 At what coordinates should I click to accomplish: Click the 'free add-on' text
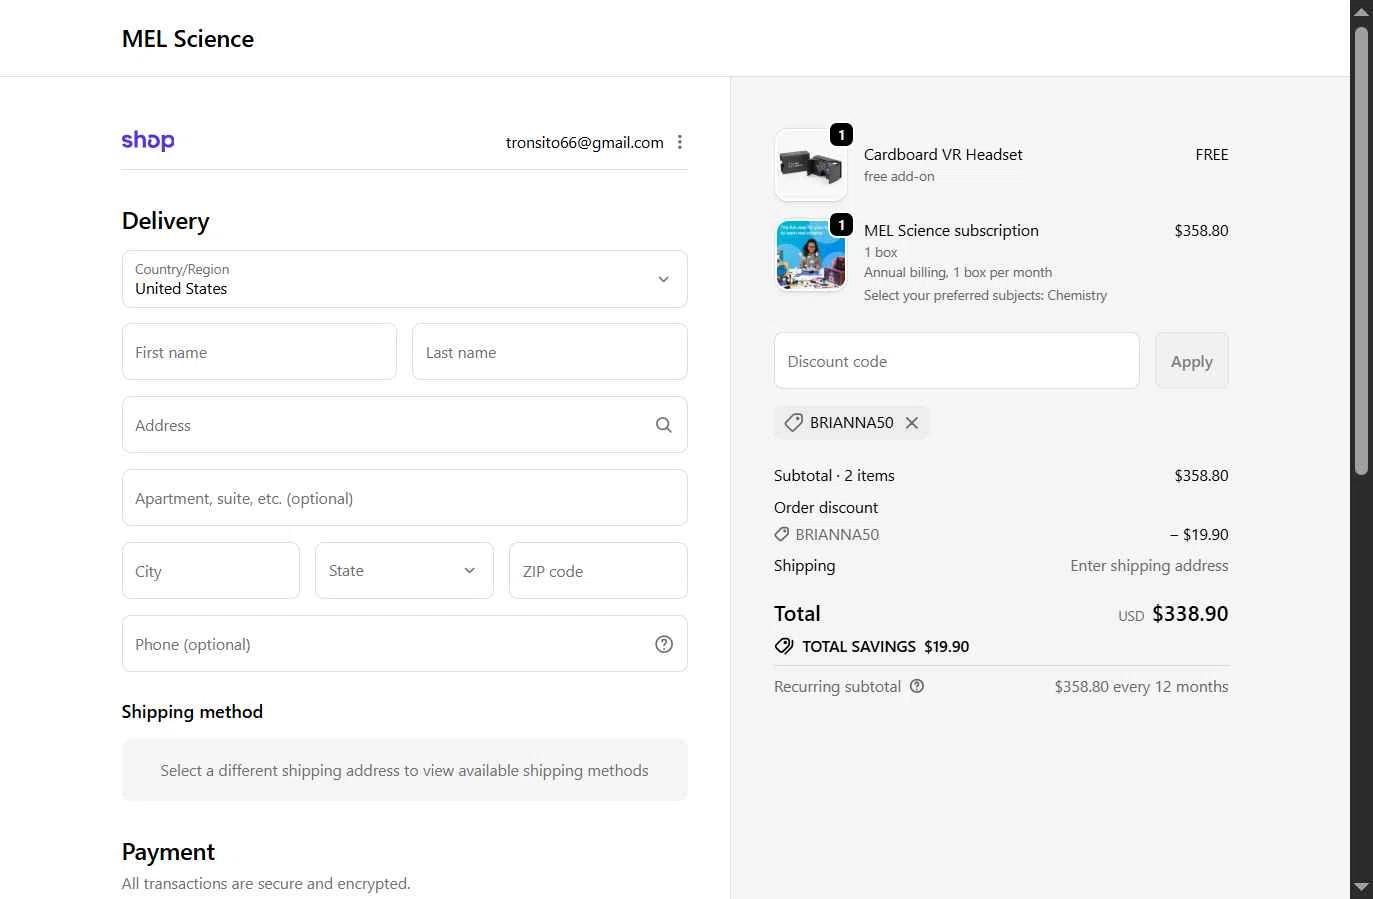[899, 176]
